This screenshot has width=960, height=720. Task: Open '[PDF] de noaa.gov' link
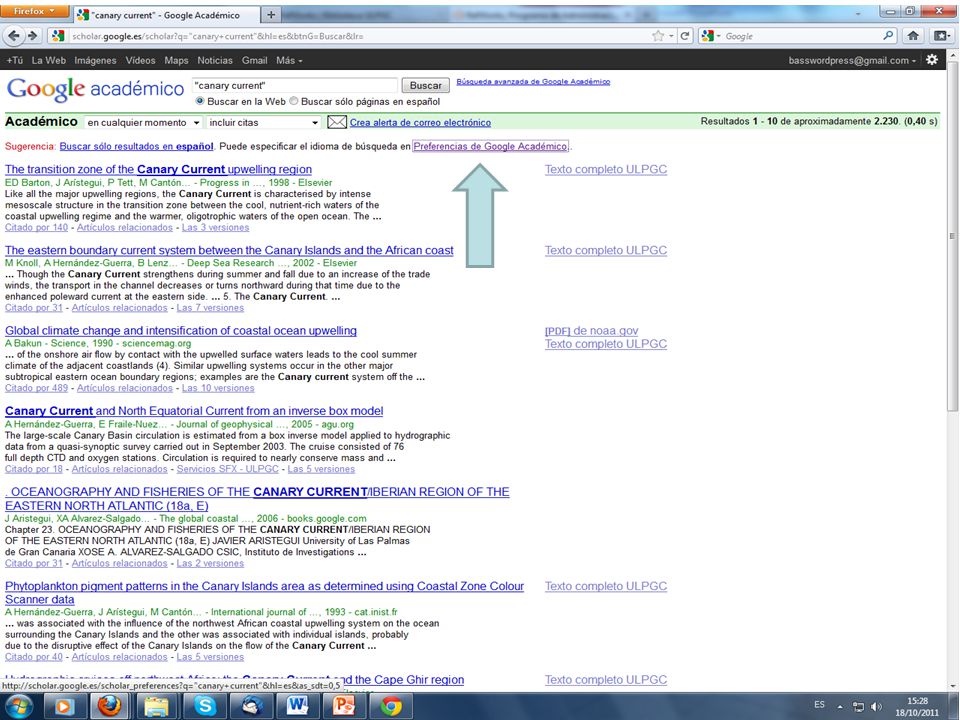[x=591, y=331]
